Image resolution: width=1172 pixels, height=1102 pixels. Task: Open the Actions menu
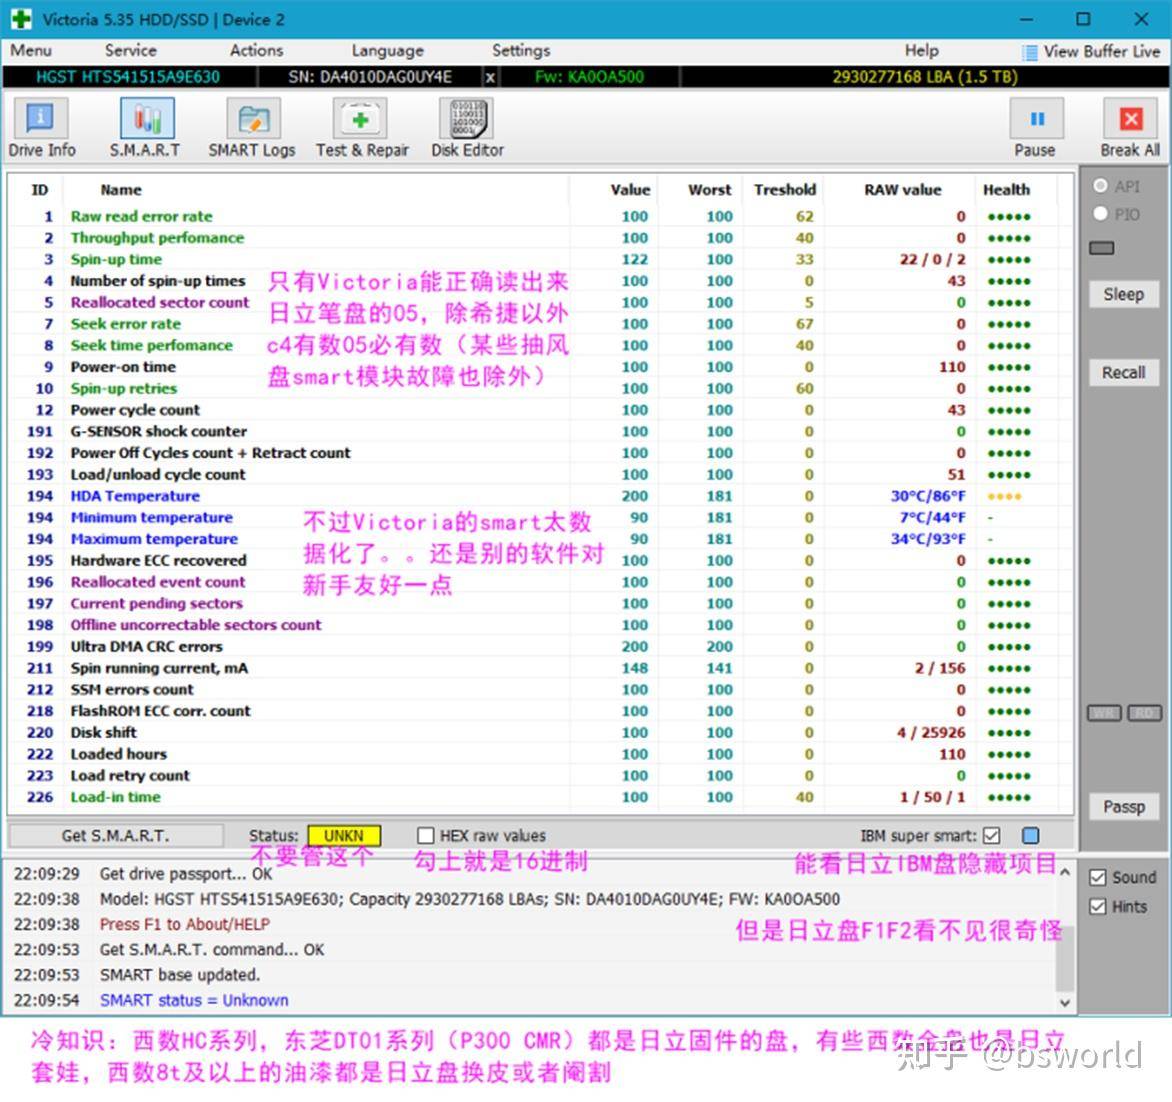pos(256,50)
